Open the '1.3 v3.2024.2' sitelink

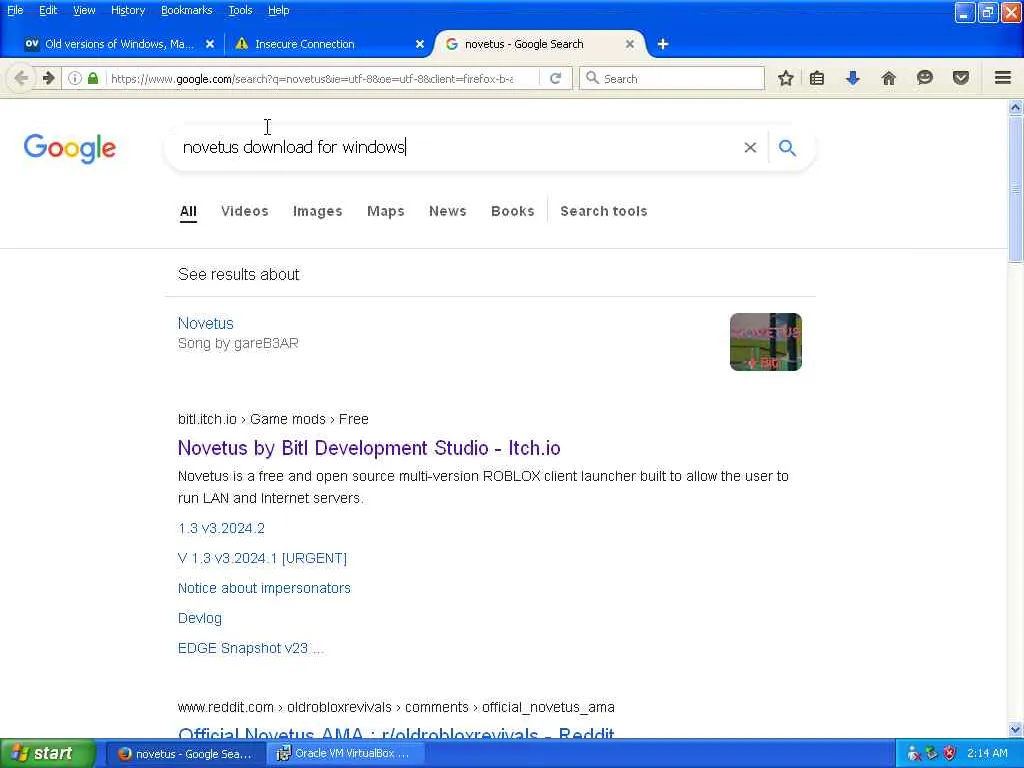(x=221, y=528)
